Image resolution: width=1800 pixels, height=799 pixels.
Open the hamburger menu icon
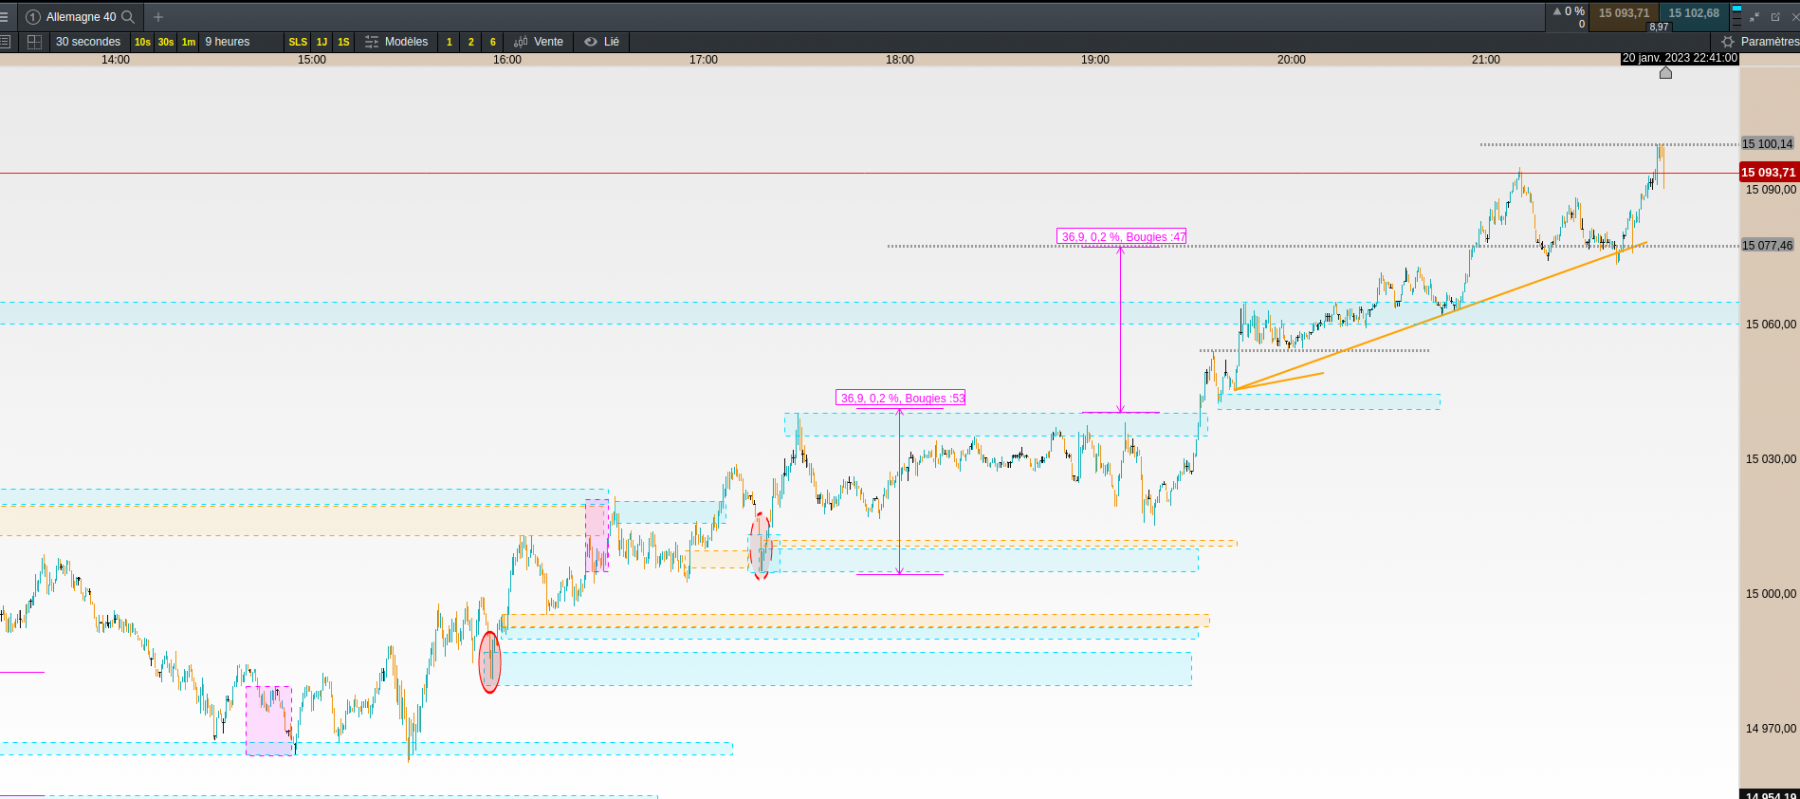pyautogui.click(x=4, y=17)
